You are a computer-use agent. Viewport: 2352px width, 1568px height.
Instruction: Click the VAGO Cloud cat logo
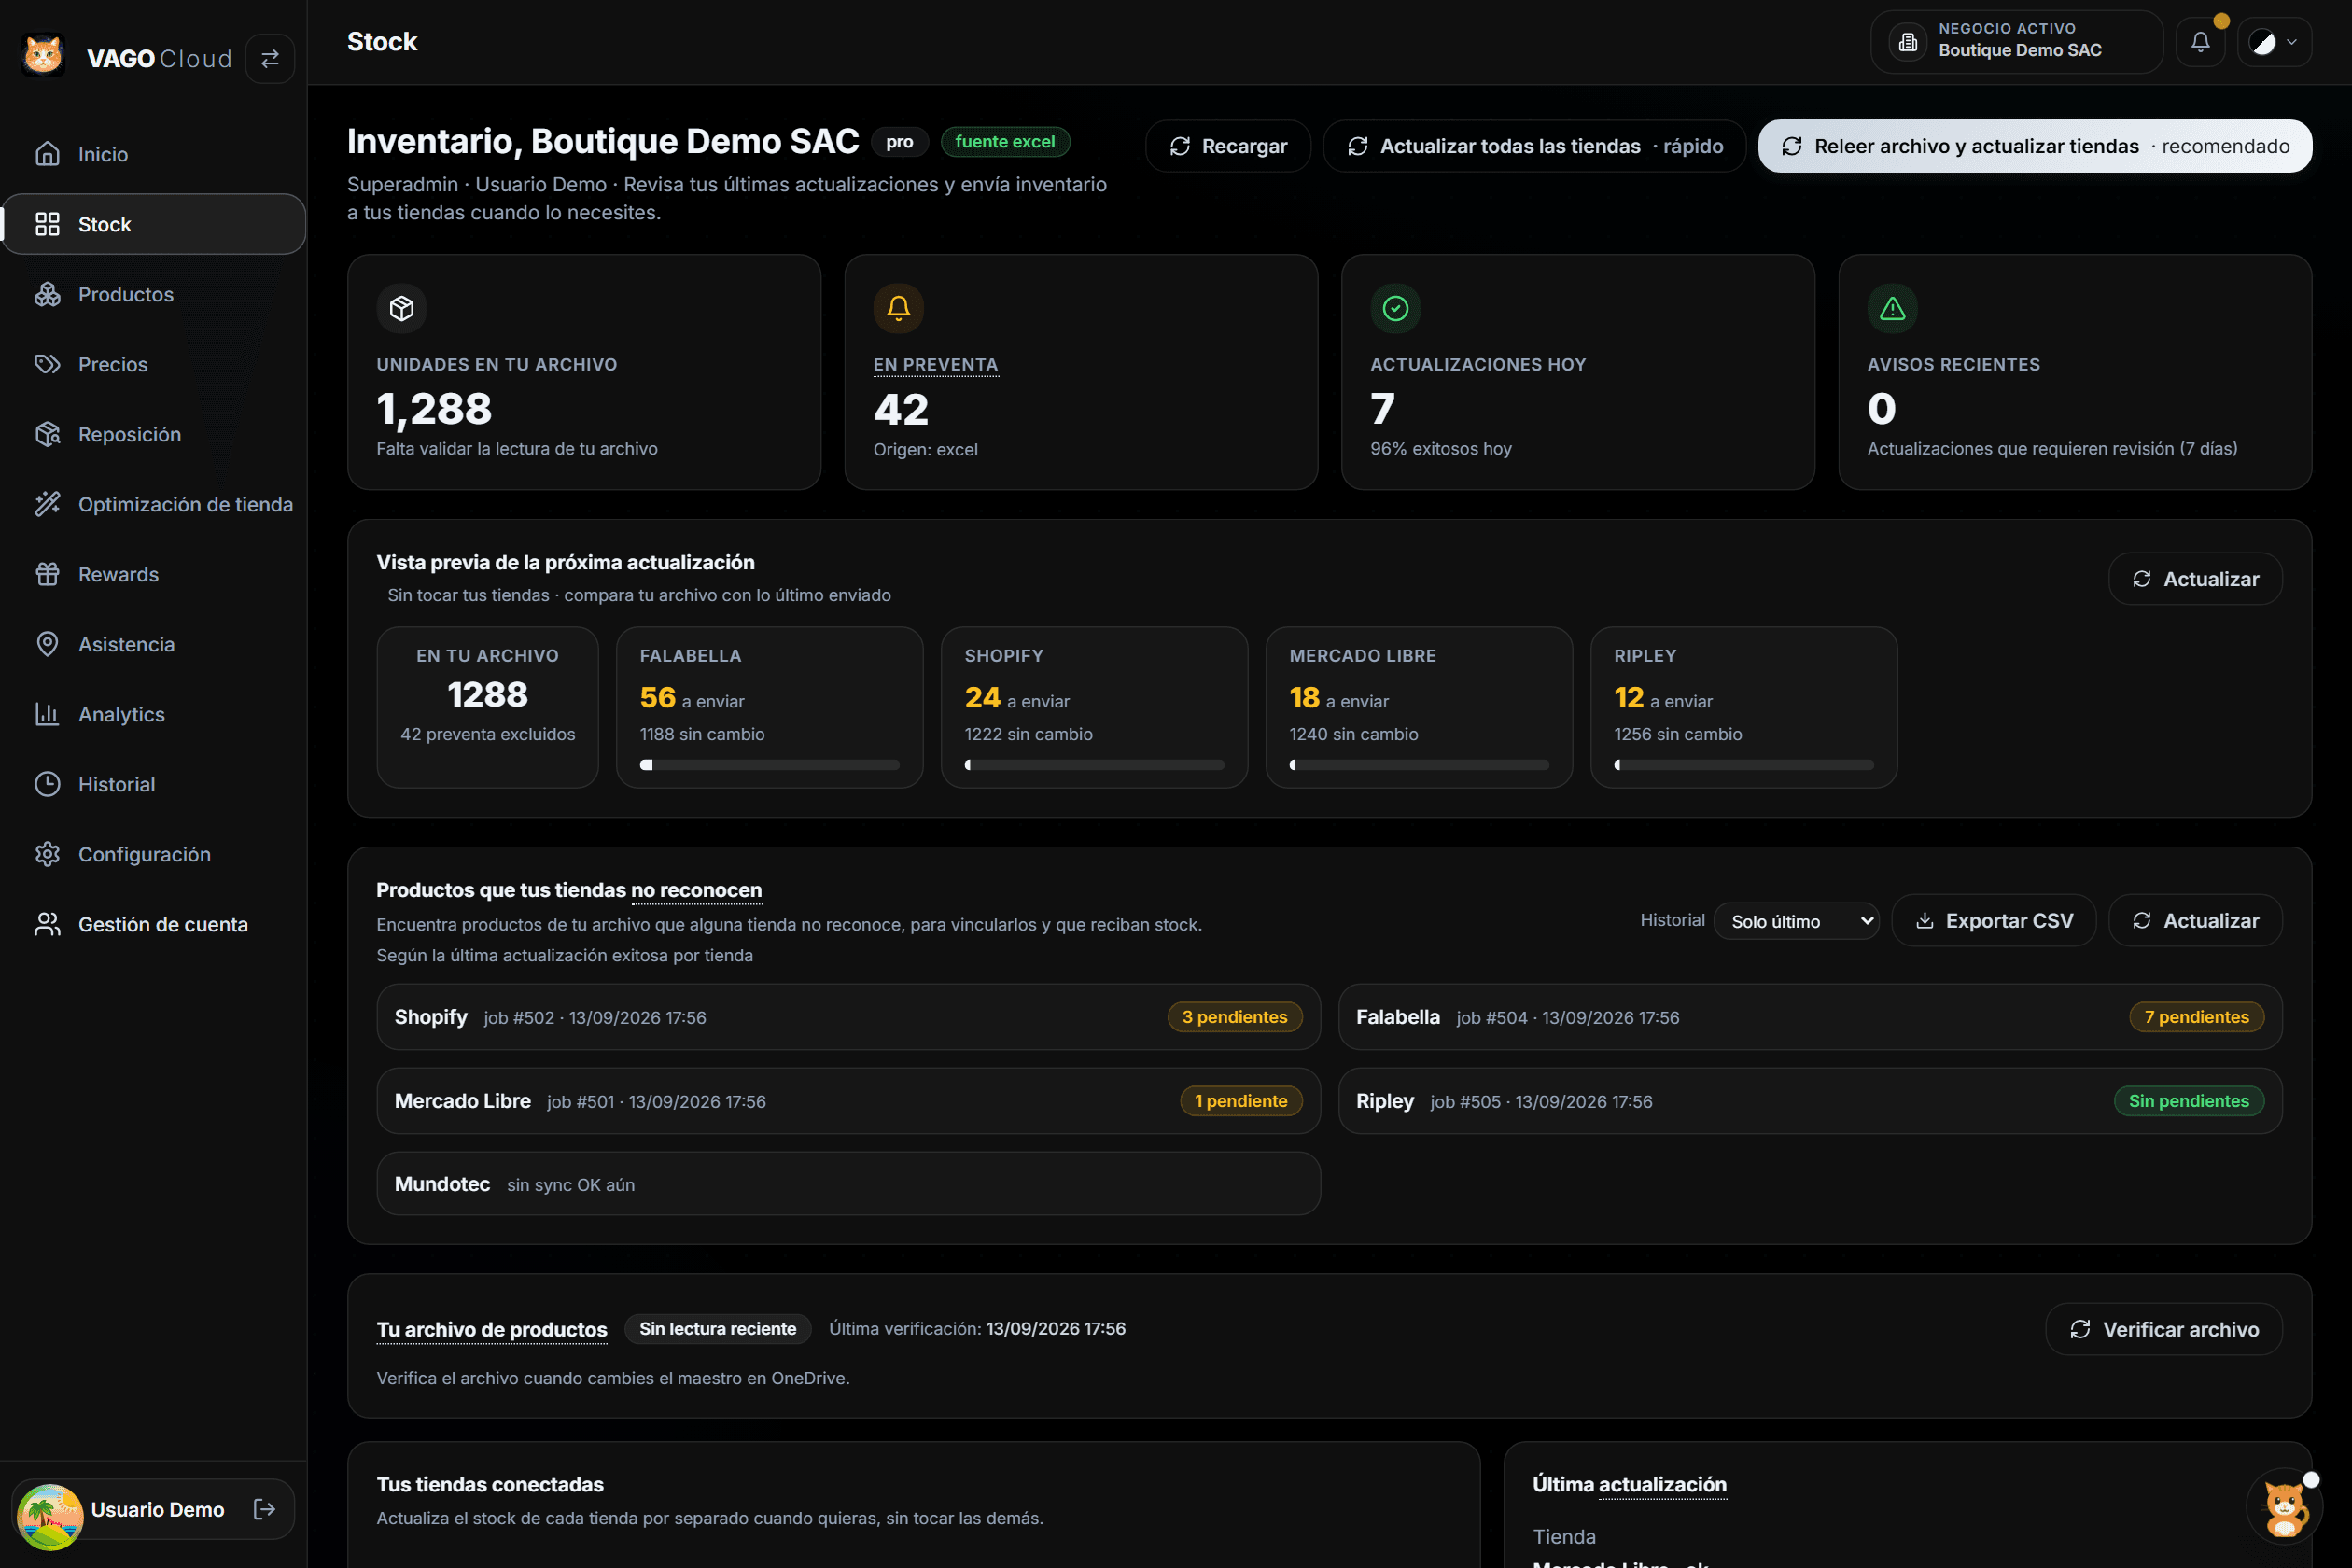[43, 56]
